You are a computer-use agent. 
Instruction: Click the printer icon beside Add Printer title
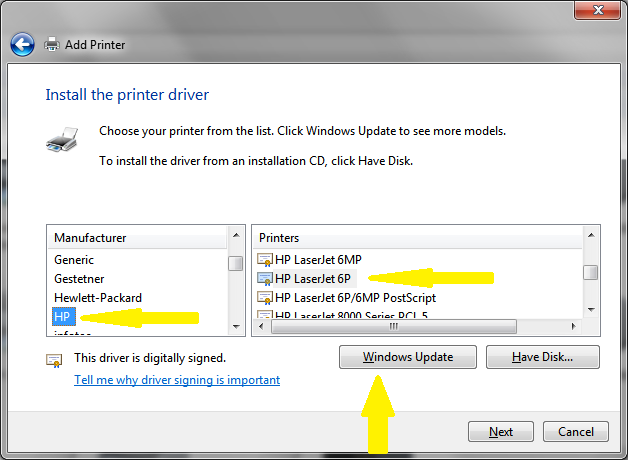(x=52, y=44)
